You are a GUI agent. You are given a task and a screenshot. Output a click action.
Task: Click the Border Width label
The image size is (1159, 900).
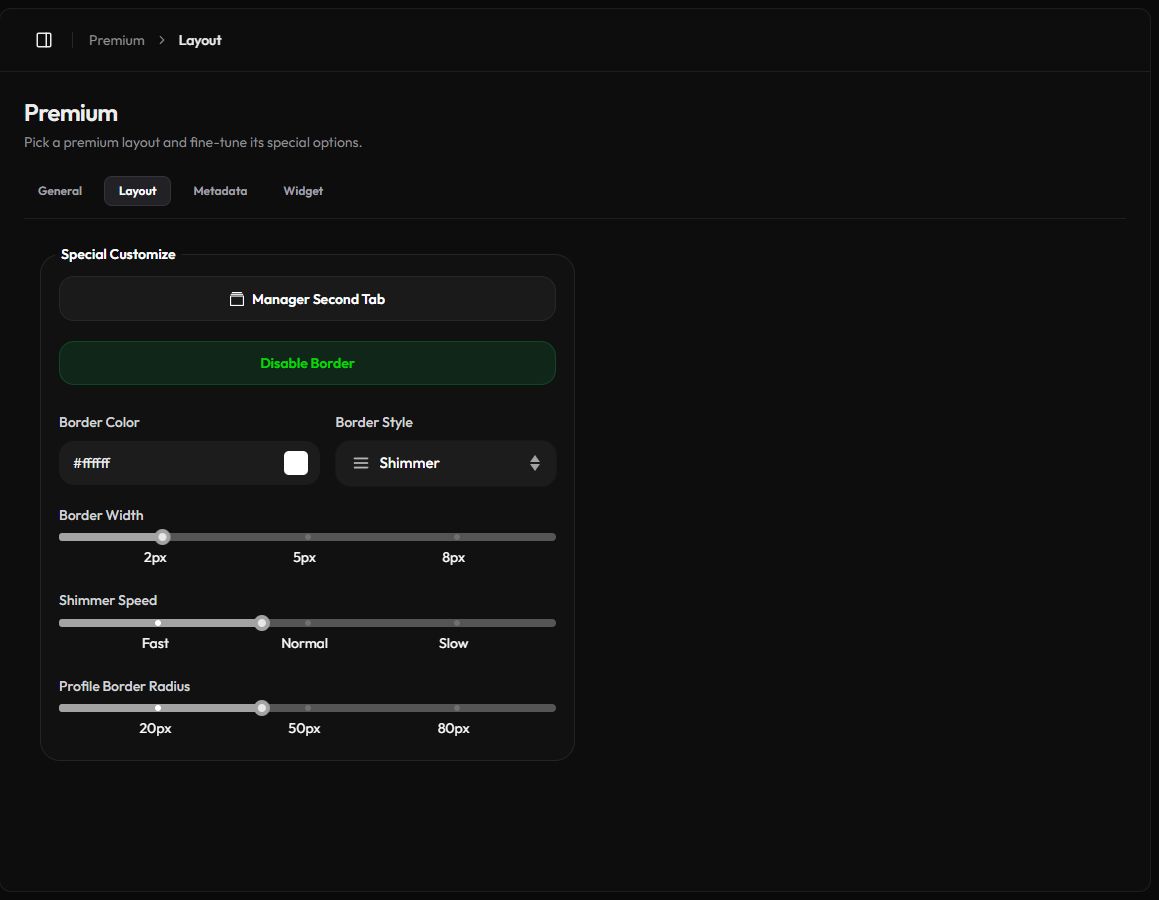101,515
